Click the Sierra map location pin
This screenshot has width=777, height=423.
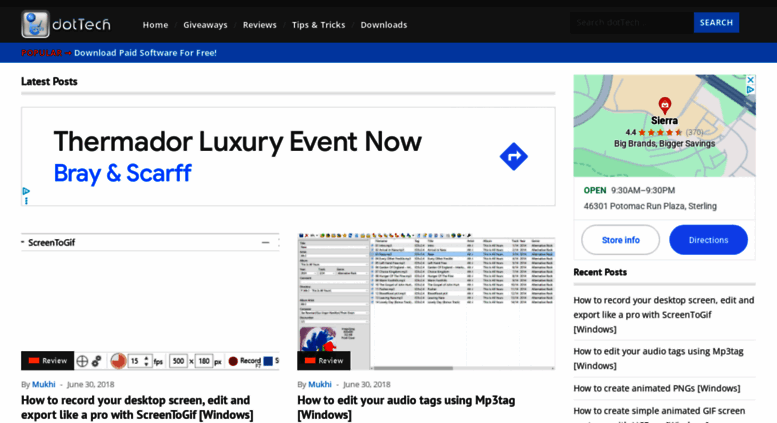click(665, 105)
